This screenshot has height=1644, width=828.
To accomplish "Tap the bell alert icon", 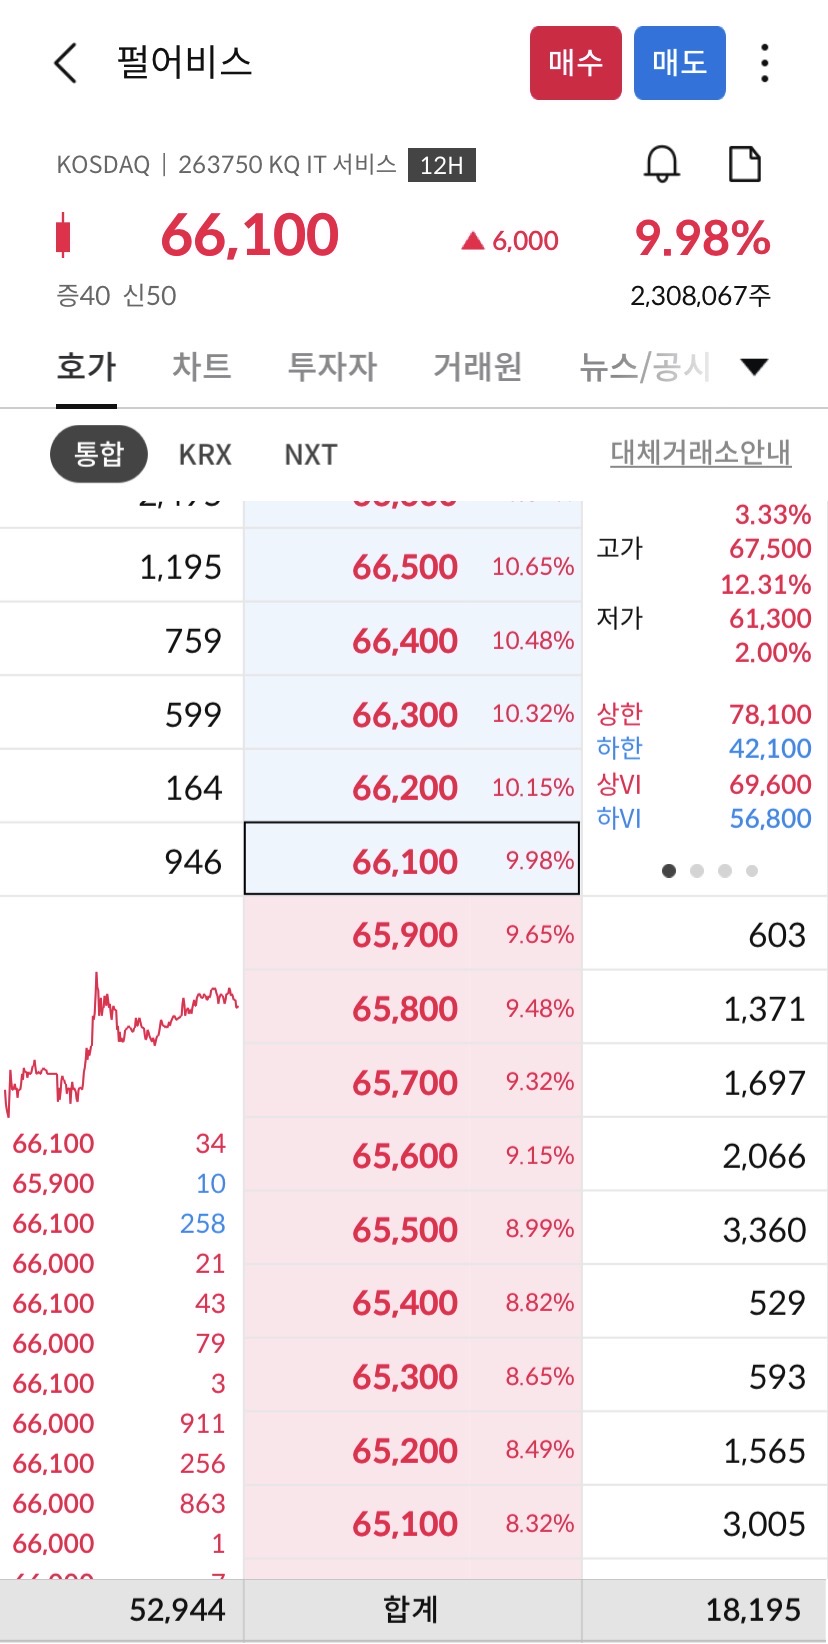I will 662,164.
